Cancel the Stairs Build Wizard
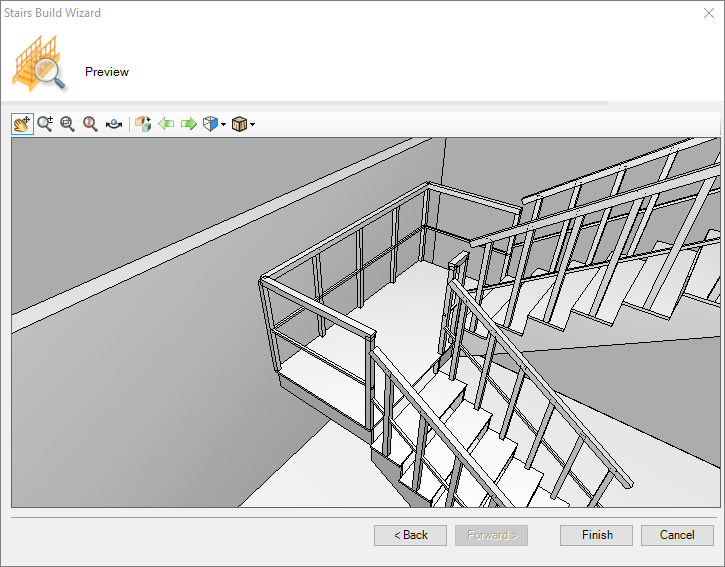 677,535
